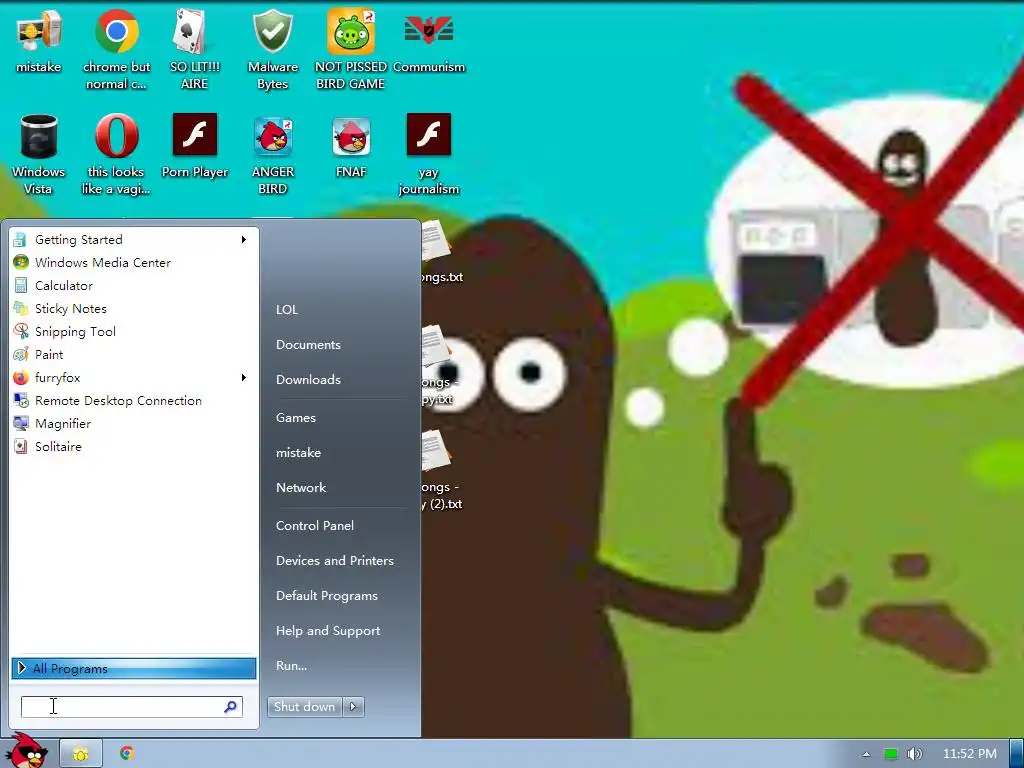The width and height of the screenshot is (1024, 768).
Task: Open 'NOT PISSED BIRD GAME' icon
Action: point(351,50)
